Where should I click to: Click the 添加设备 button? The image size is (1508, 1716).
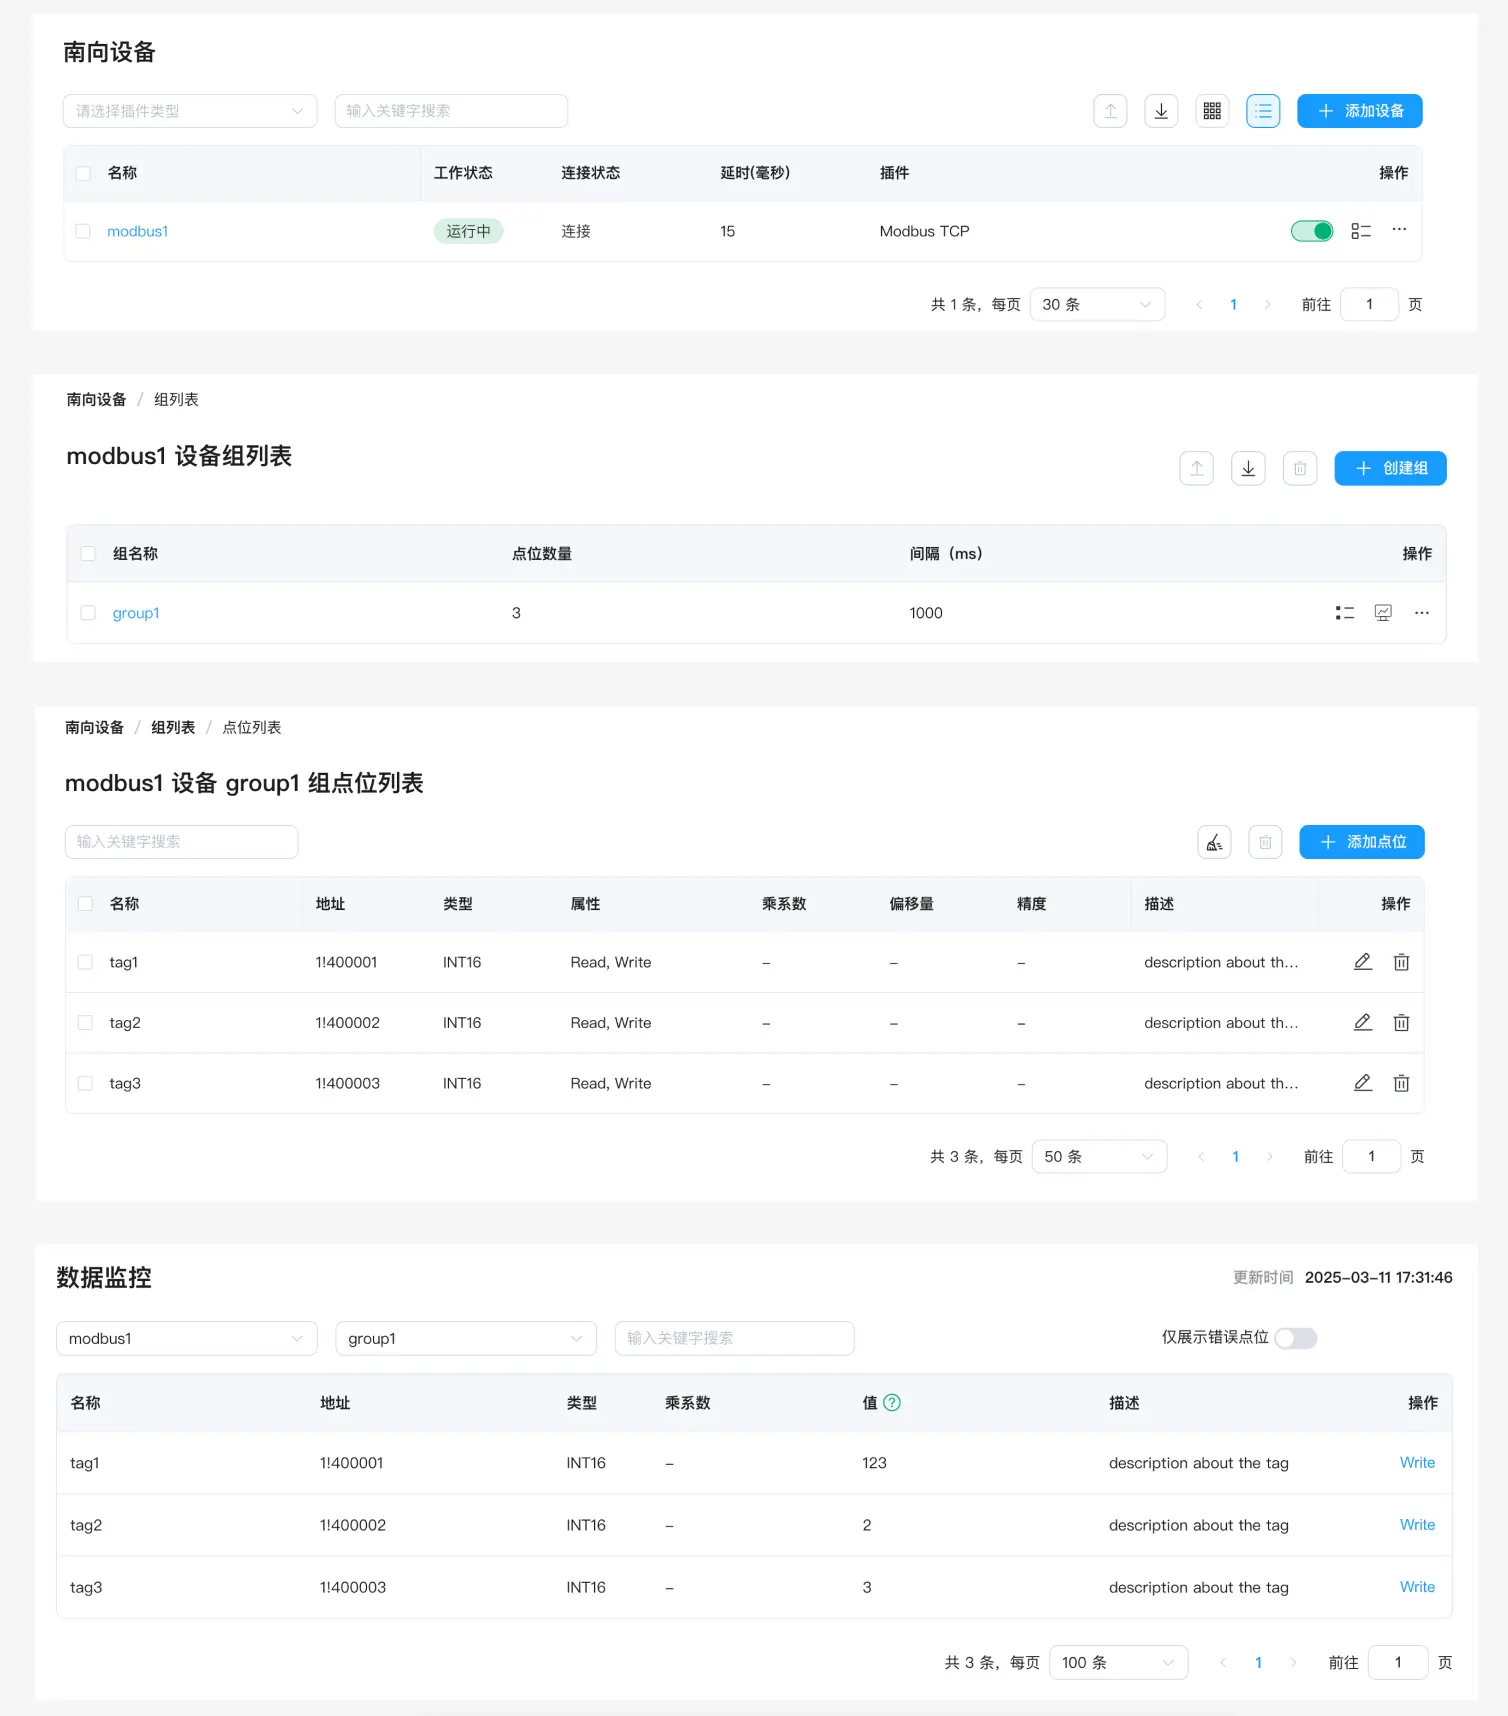(1359, 111)
